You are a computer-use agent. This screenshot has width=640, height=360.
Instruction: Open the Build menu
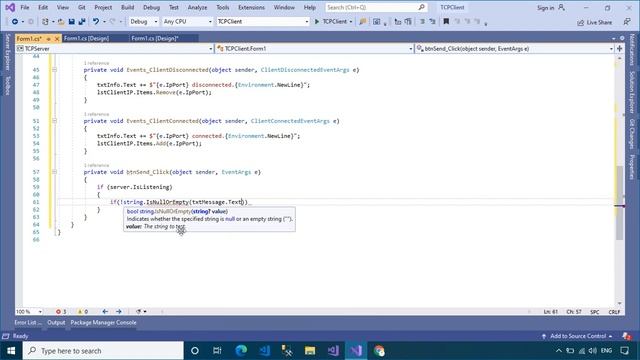point(127,7)
